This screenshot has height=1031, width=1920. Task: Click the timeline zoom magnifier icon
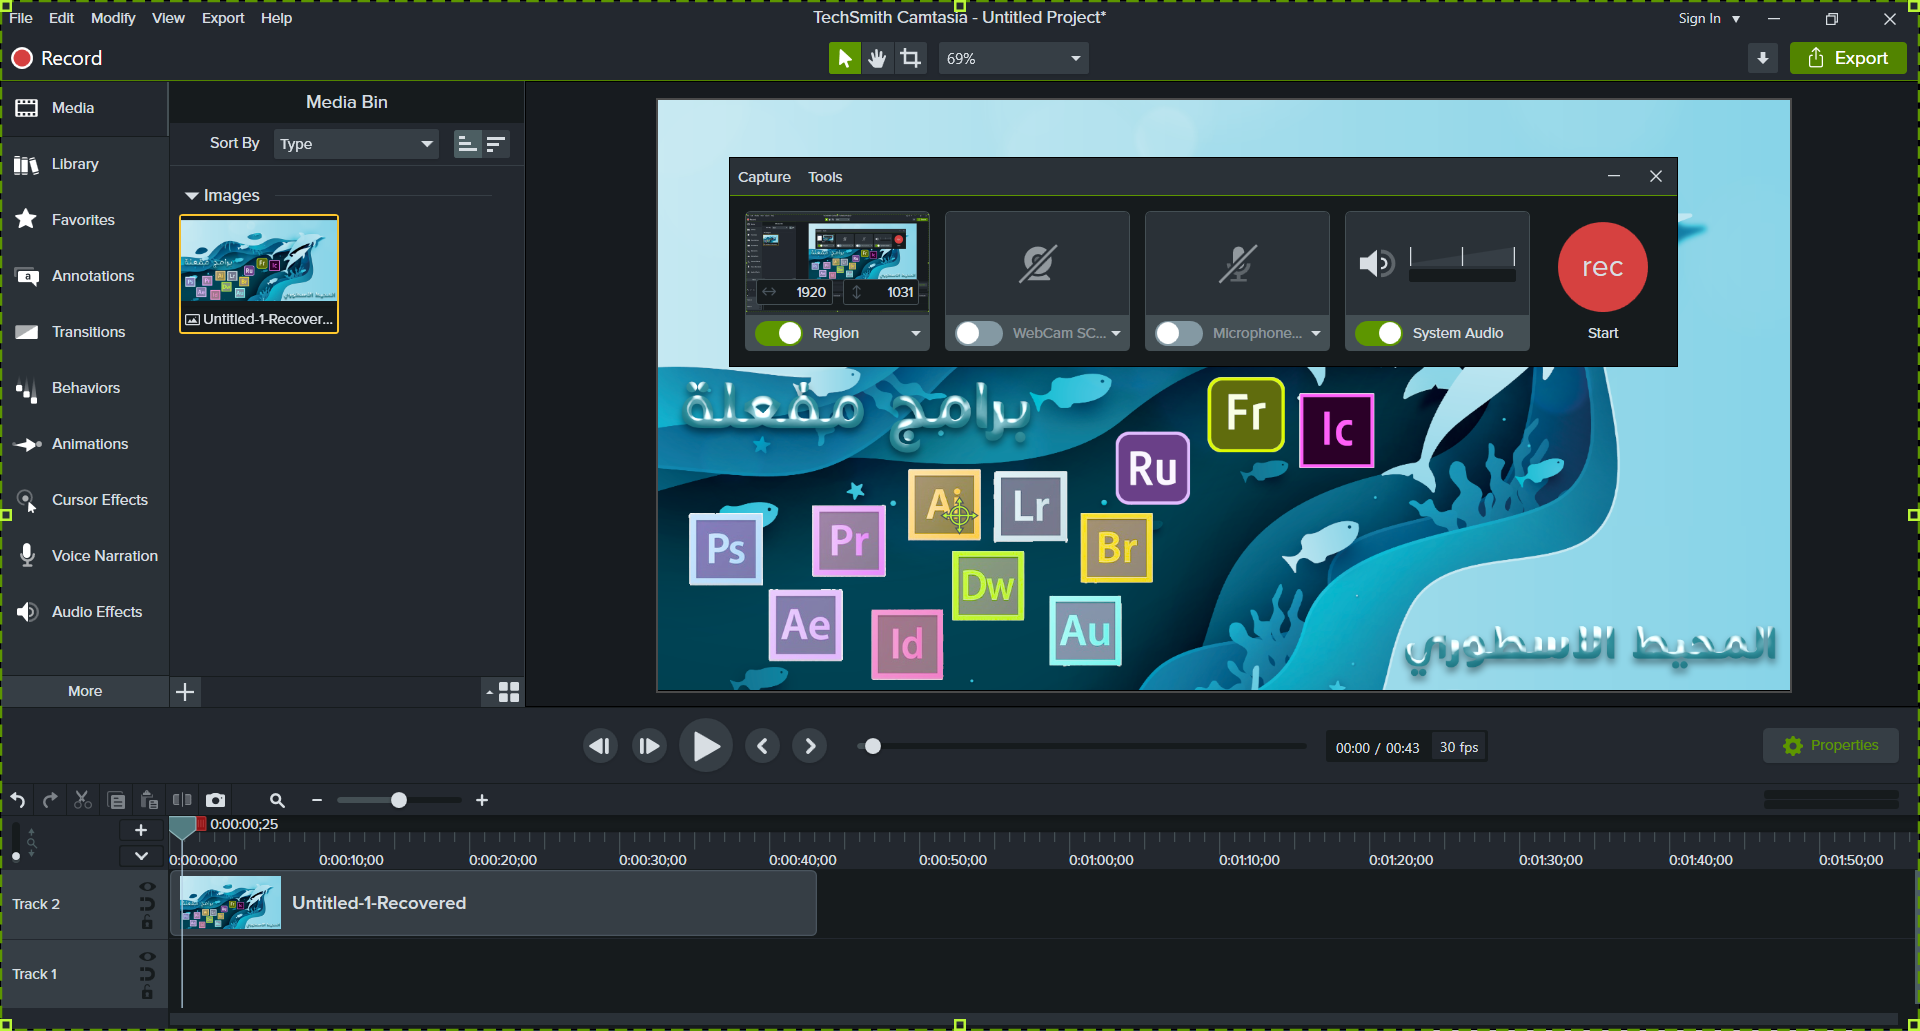click(277, 800)
